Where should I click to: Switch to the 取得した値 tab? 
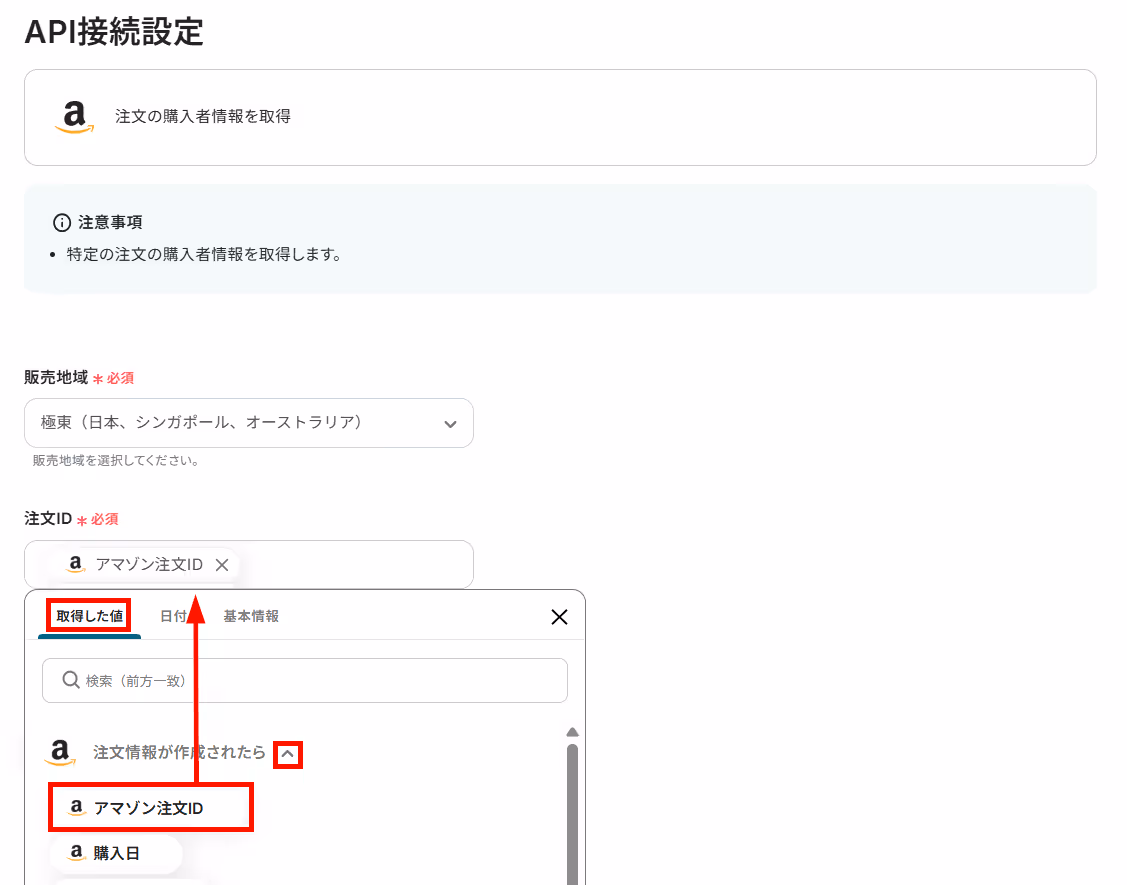89,616
